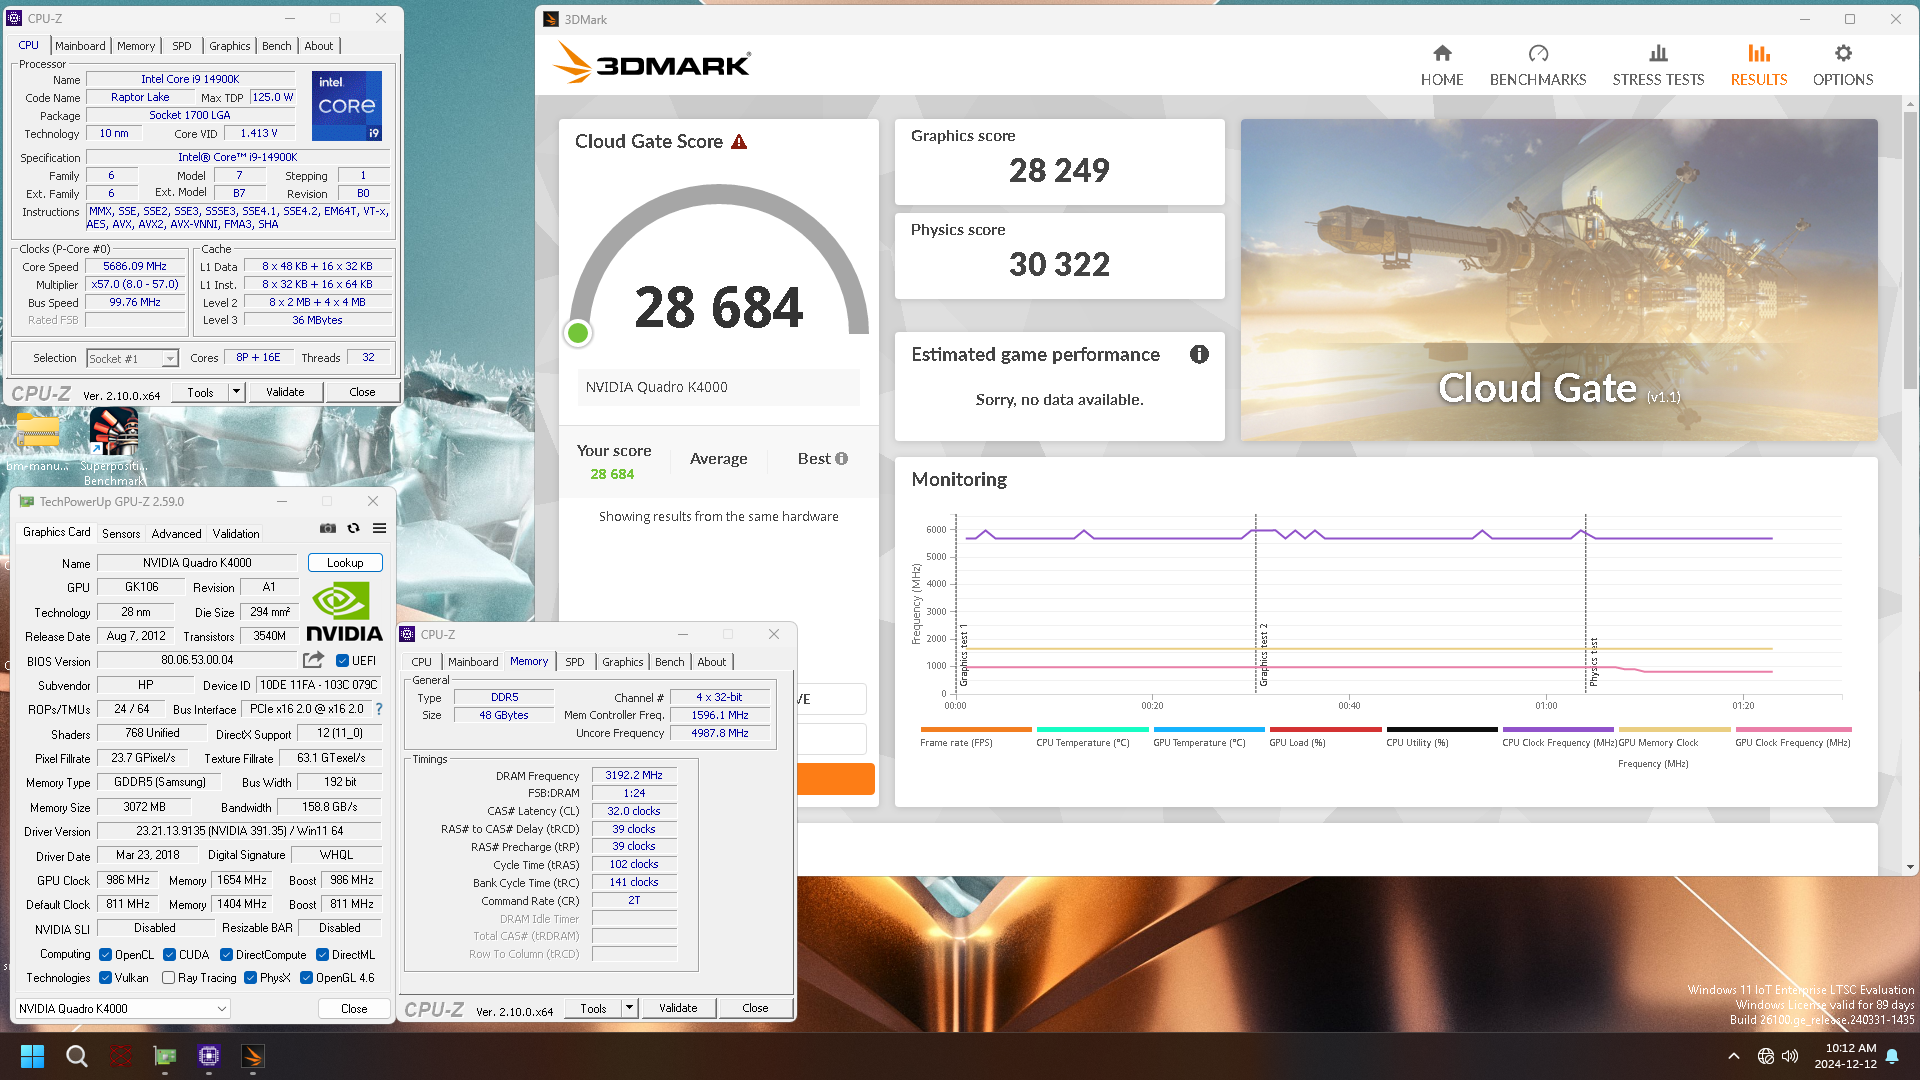
Task: Open the Validation tab in GPU-Z
Action: [x=236, y=534]
